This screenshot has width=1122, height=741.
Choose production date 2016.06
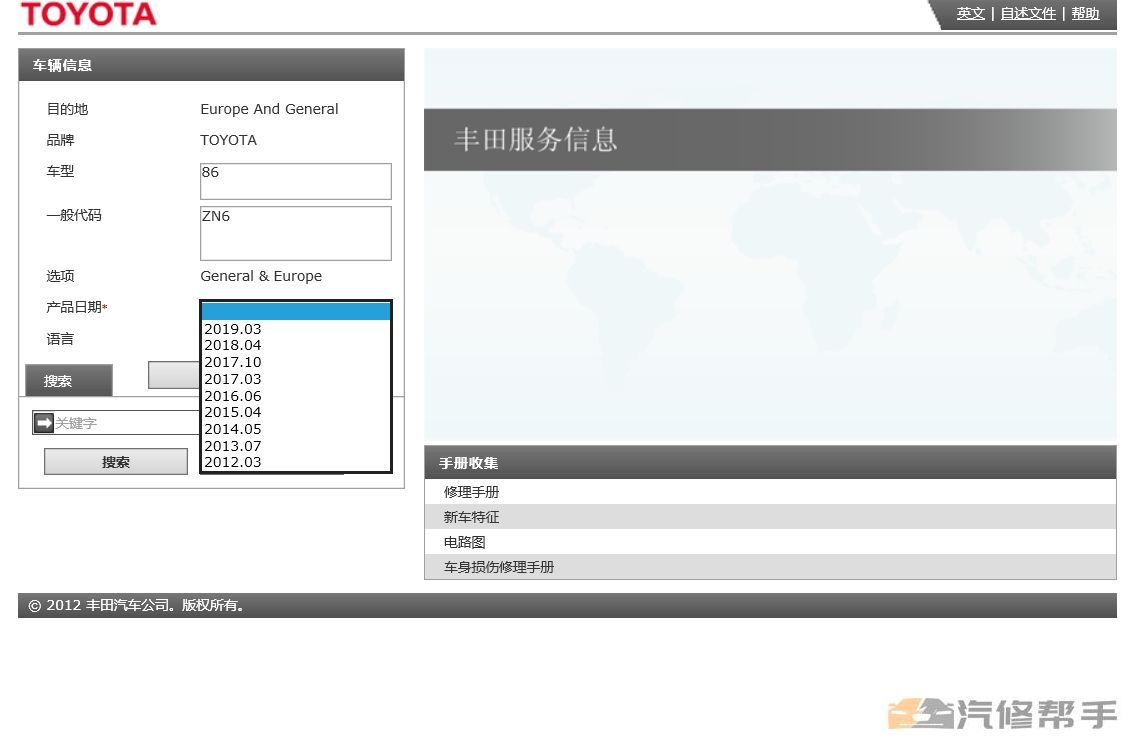point(296,396)
